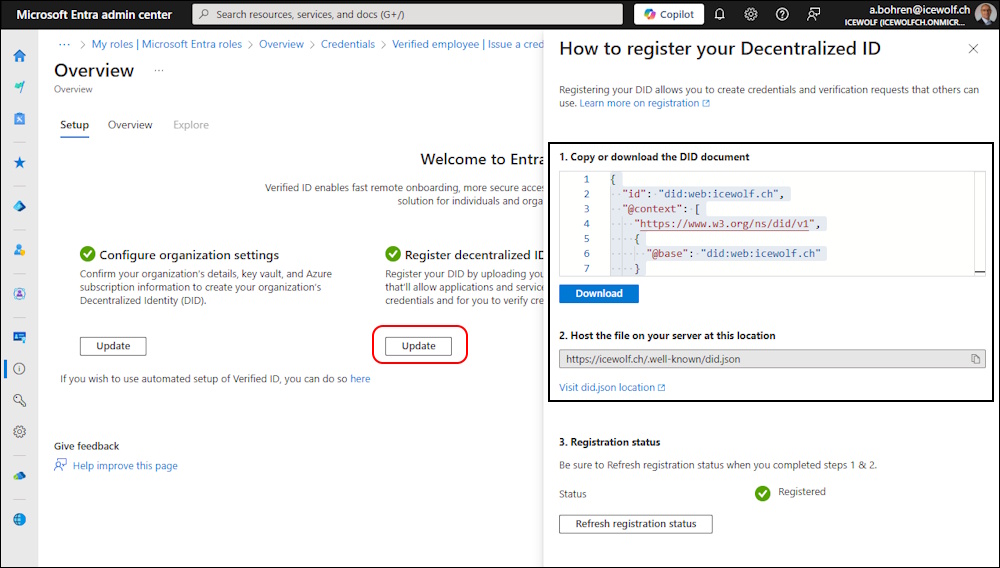Click the "@context" code line
This screenshot has height=568, width=1000.
pos(661,208)
